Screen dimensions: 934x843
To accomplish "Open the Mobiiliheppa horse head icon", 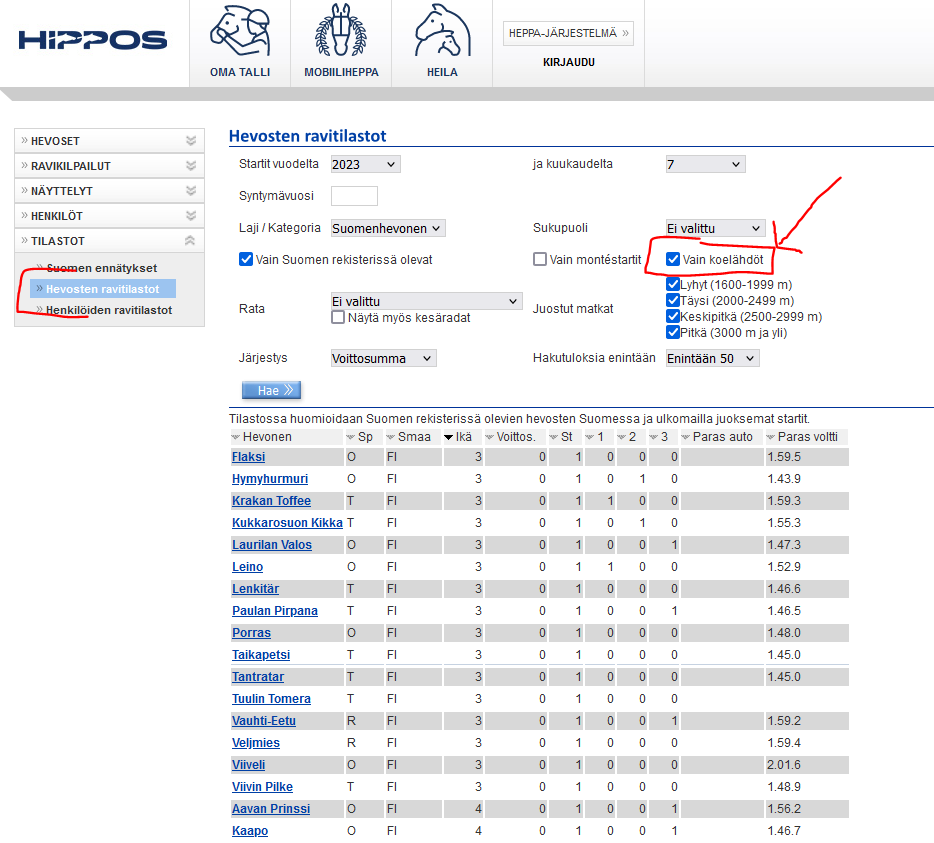I will click(x=341, y=30).
